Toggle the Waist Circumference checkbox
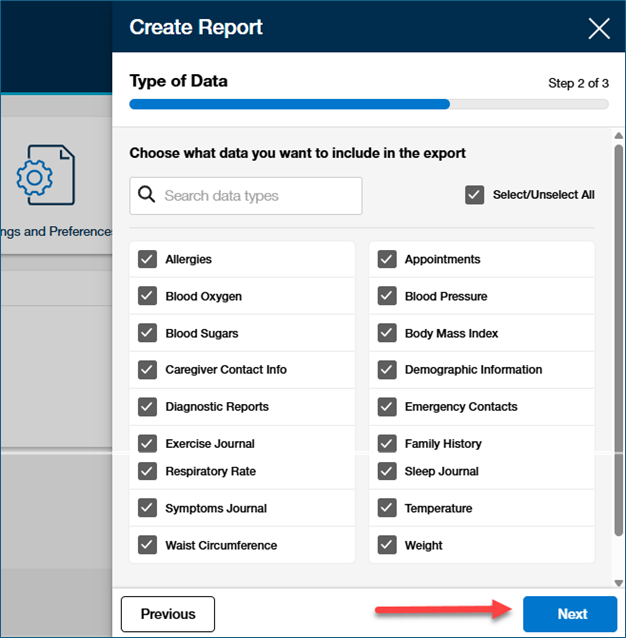The height and width of the screenshot is (638, 626). click(148, 545)
